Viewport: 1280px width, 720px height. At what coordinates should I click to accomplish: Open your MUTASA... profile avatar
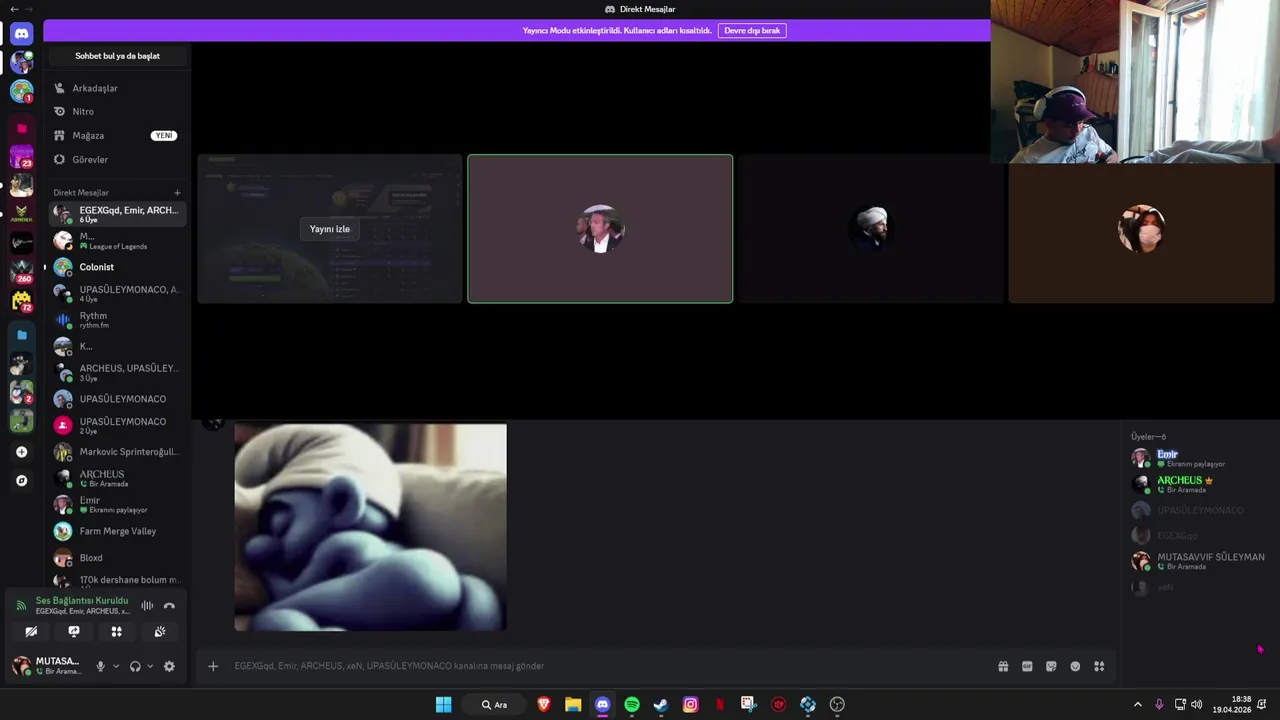21,666
